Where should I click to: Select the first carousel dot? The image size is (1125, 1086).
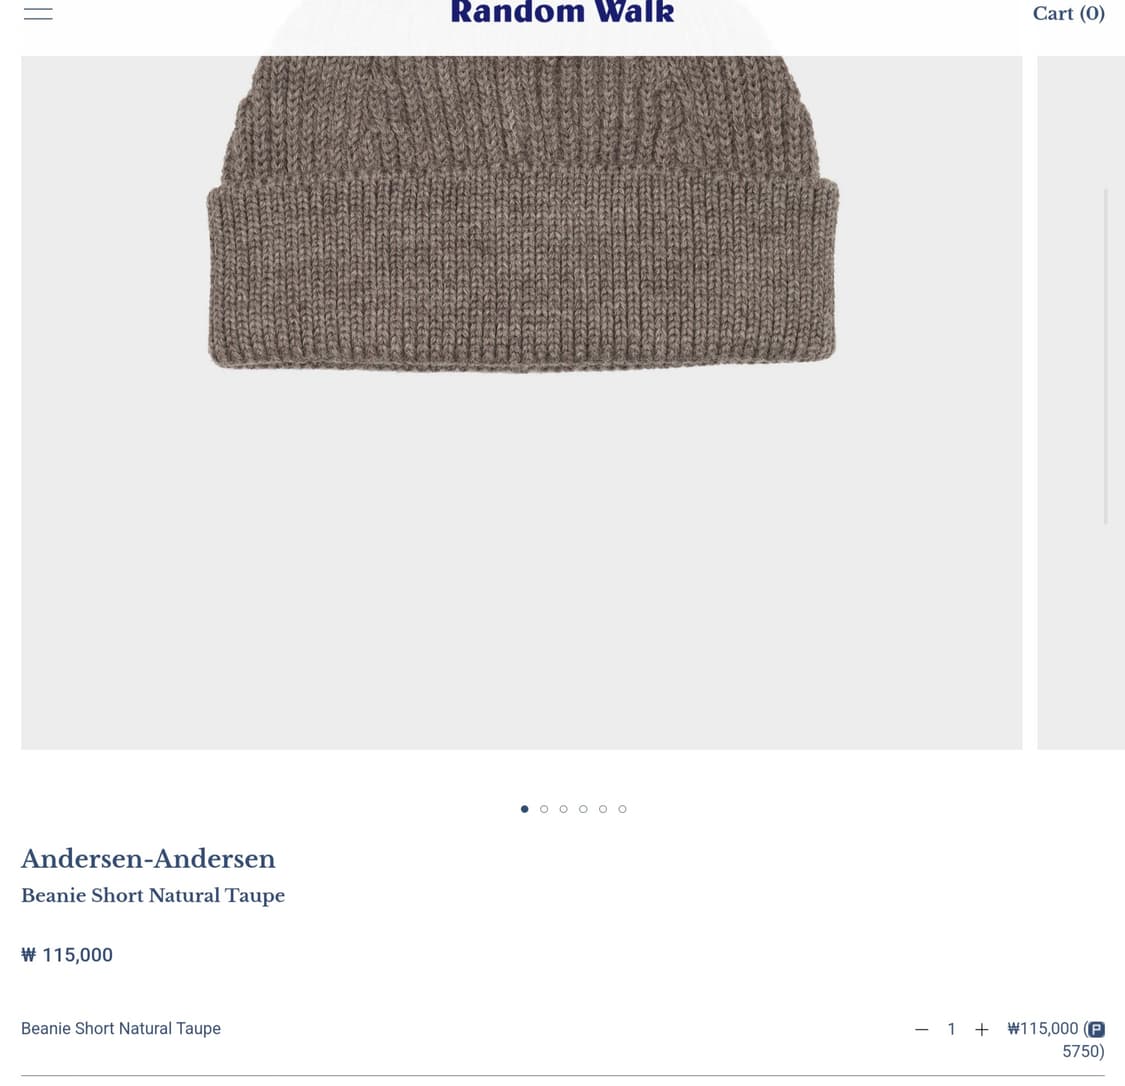click(524, 809)
